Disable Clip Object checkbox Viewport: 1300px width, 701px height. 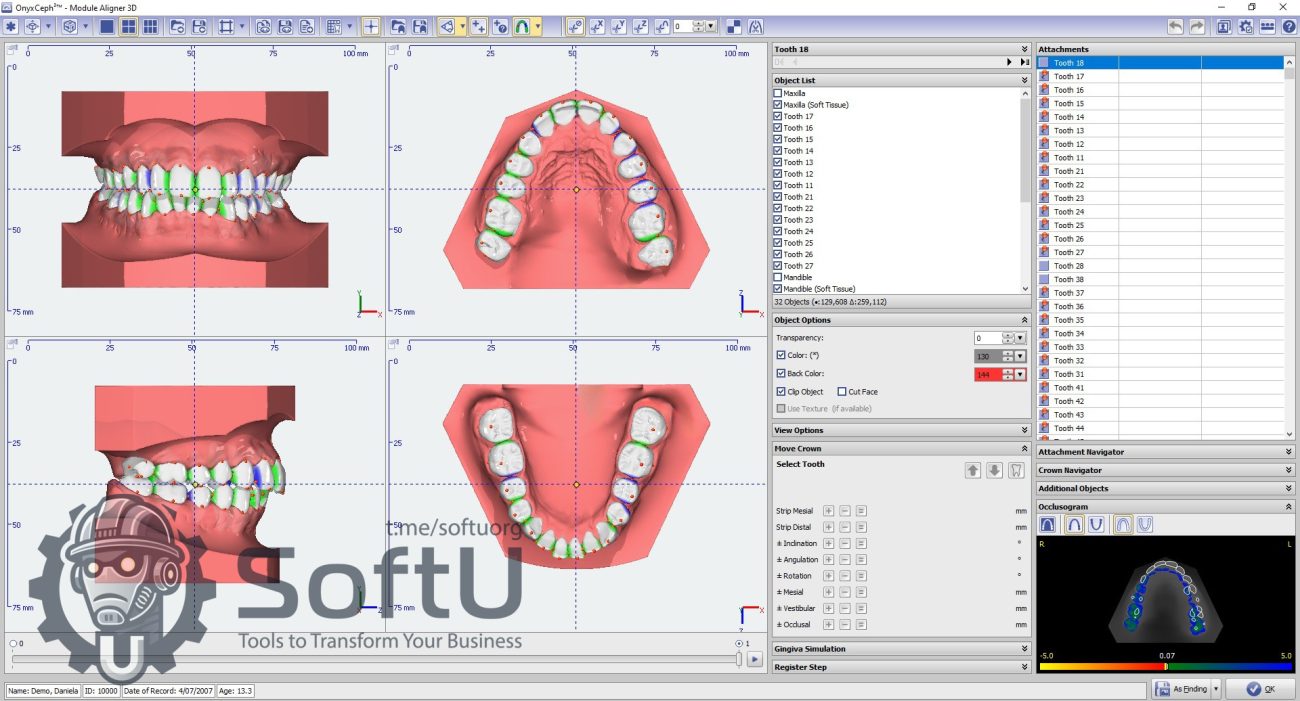pos(781,391)
